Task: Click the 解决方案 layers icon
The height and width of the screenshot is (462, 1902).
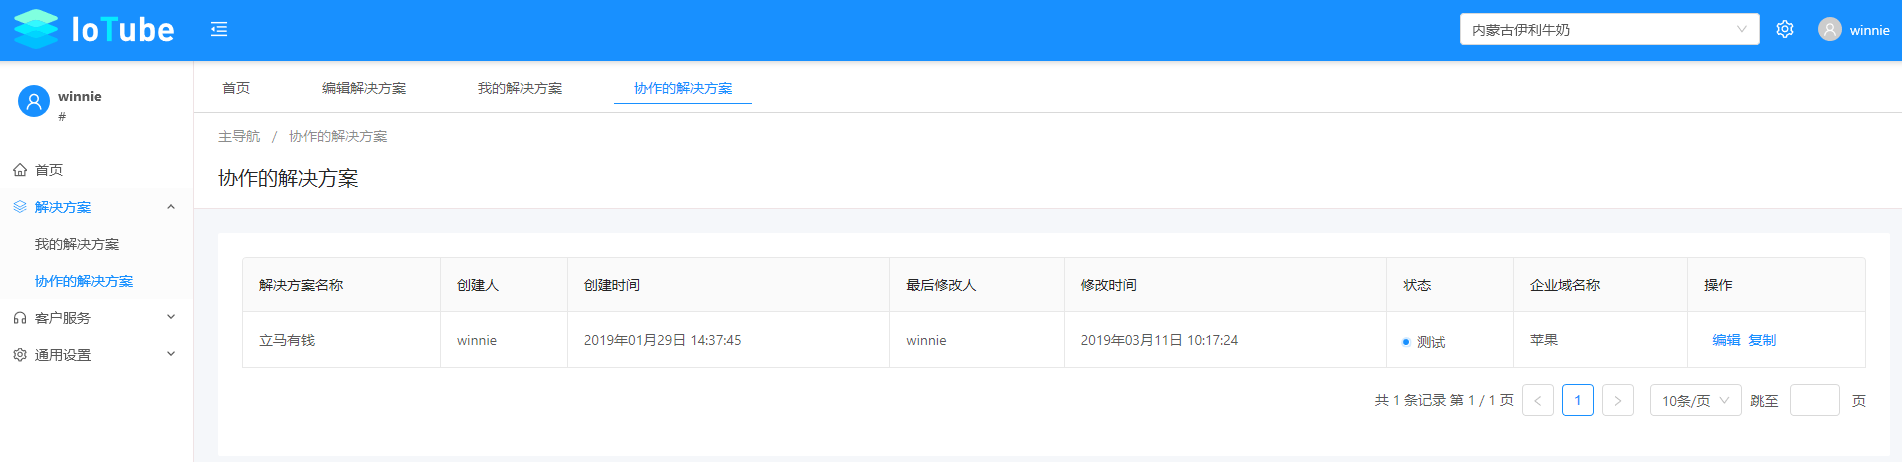Action: point(20,207)
